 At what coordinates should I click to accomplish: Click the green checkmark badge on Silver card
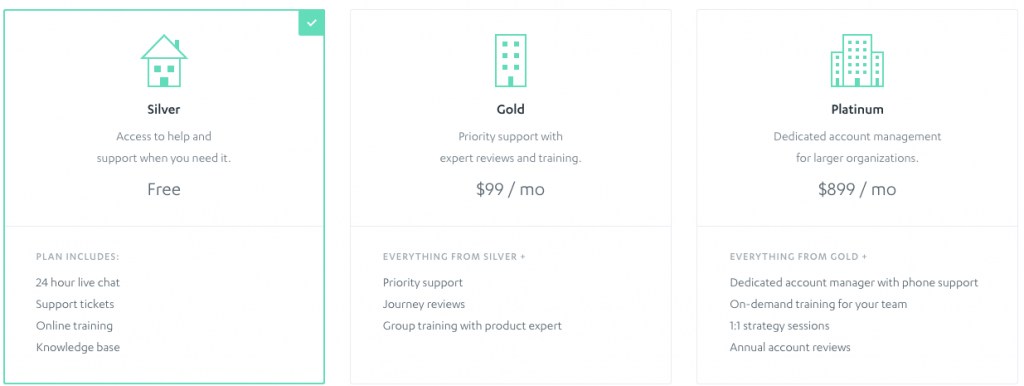click(x=312, y=23)
